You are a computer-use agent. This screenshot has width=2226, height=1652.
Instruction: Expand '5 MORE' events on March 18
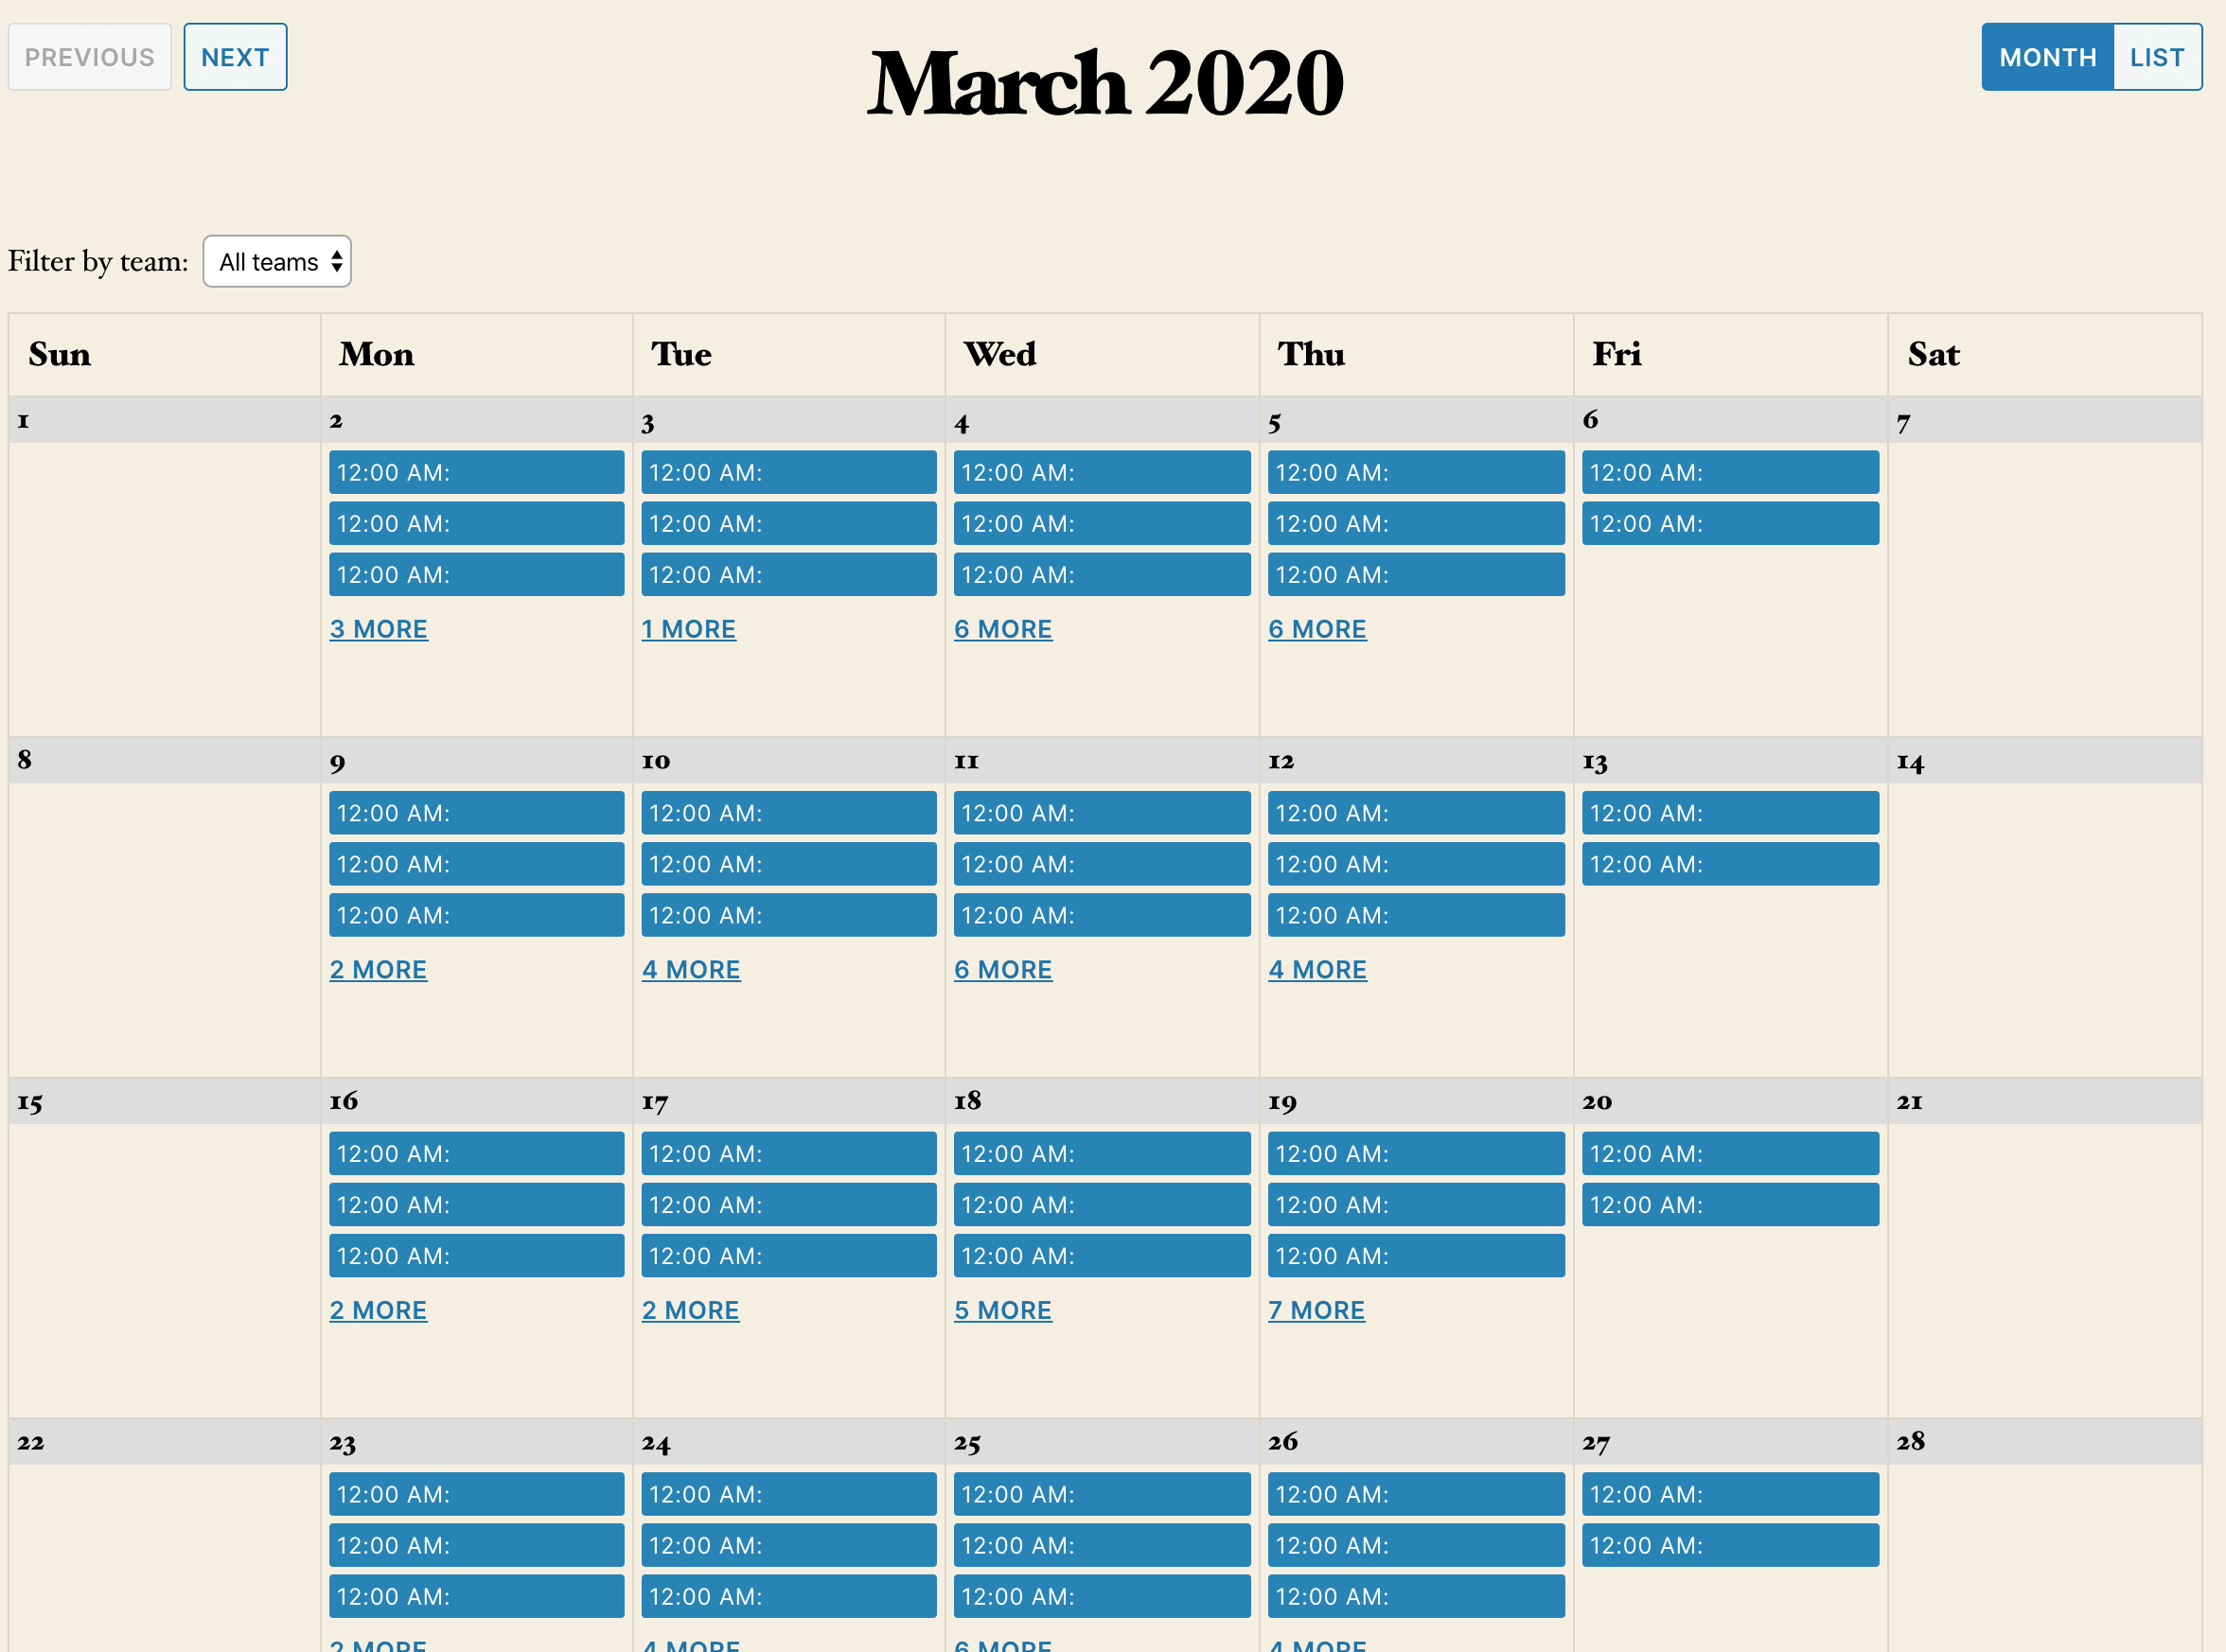click(1003, 1307)
